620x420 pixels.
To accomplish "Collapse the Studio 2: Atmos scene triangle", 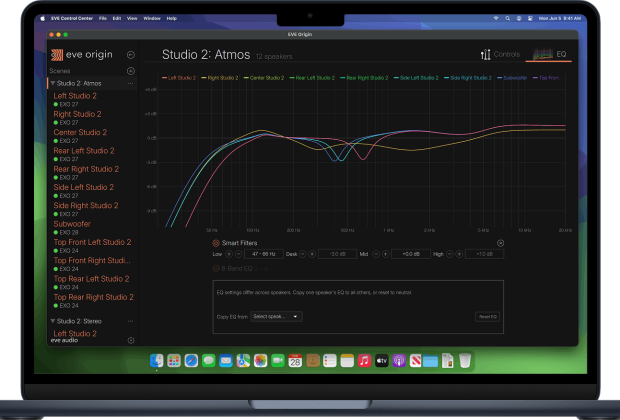I will pyautogui.click(x=53, y=83).
